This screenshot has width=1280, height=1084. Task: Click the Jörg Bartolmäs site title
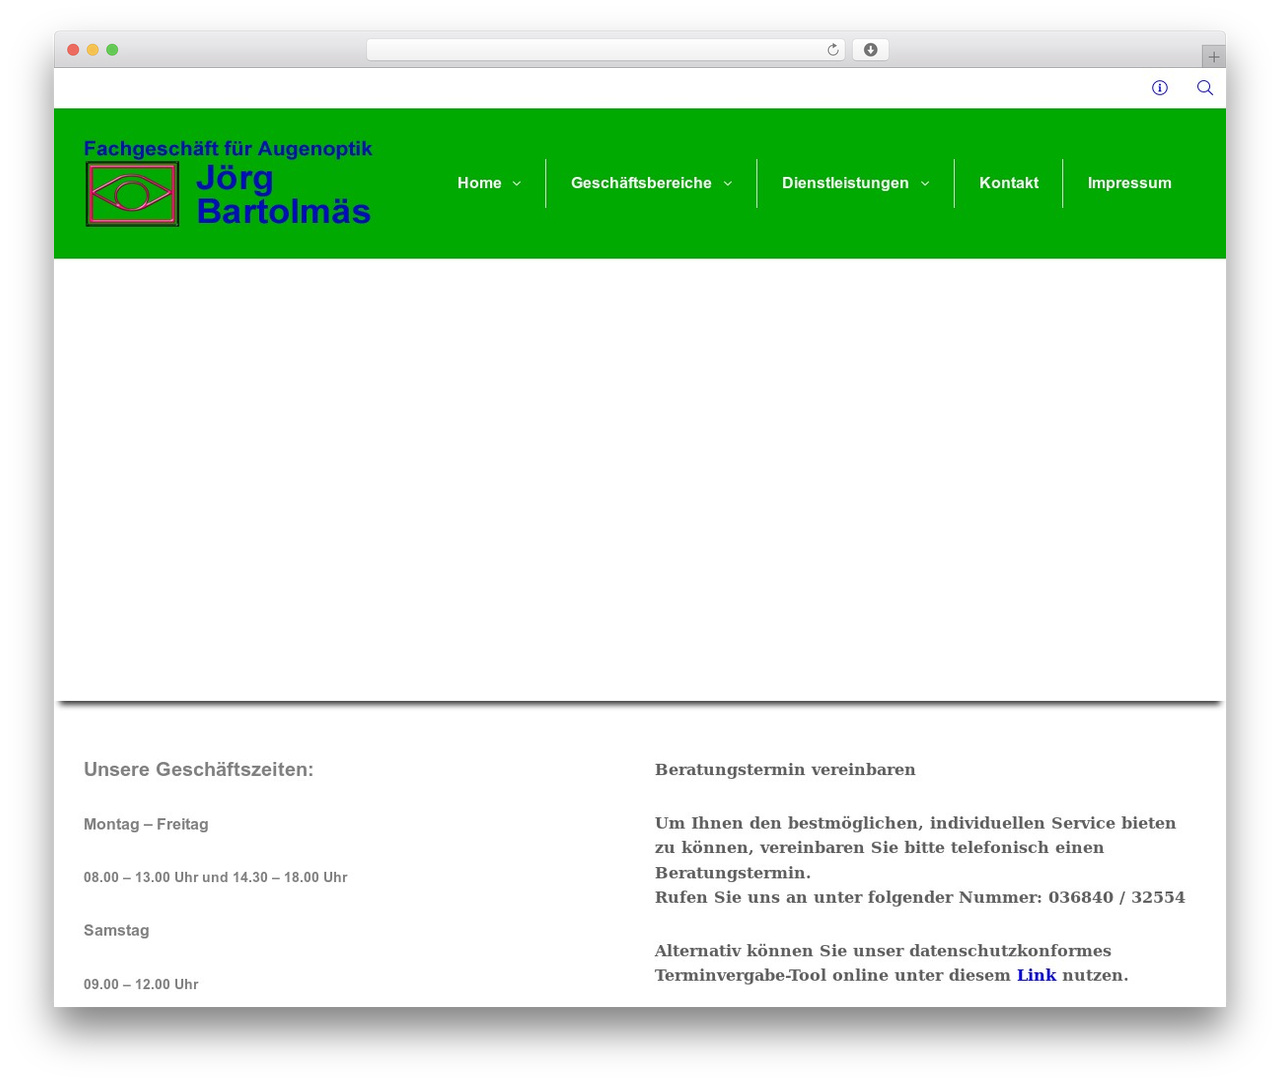283,194
